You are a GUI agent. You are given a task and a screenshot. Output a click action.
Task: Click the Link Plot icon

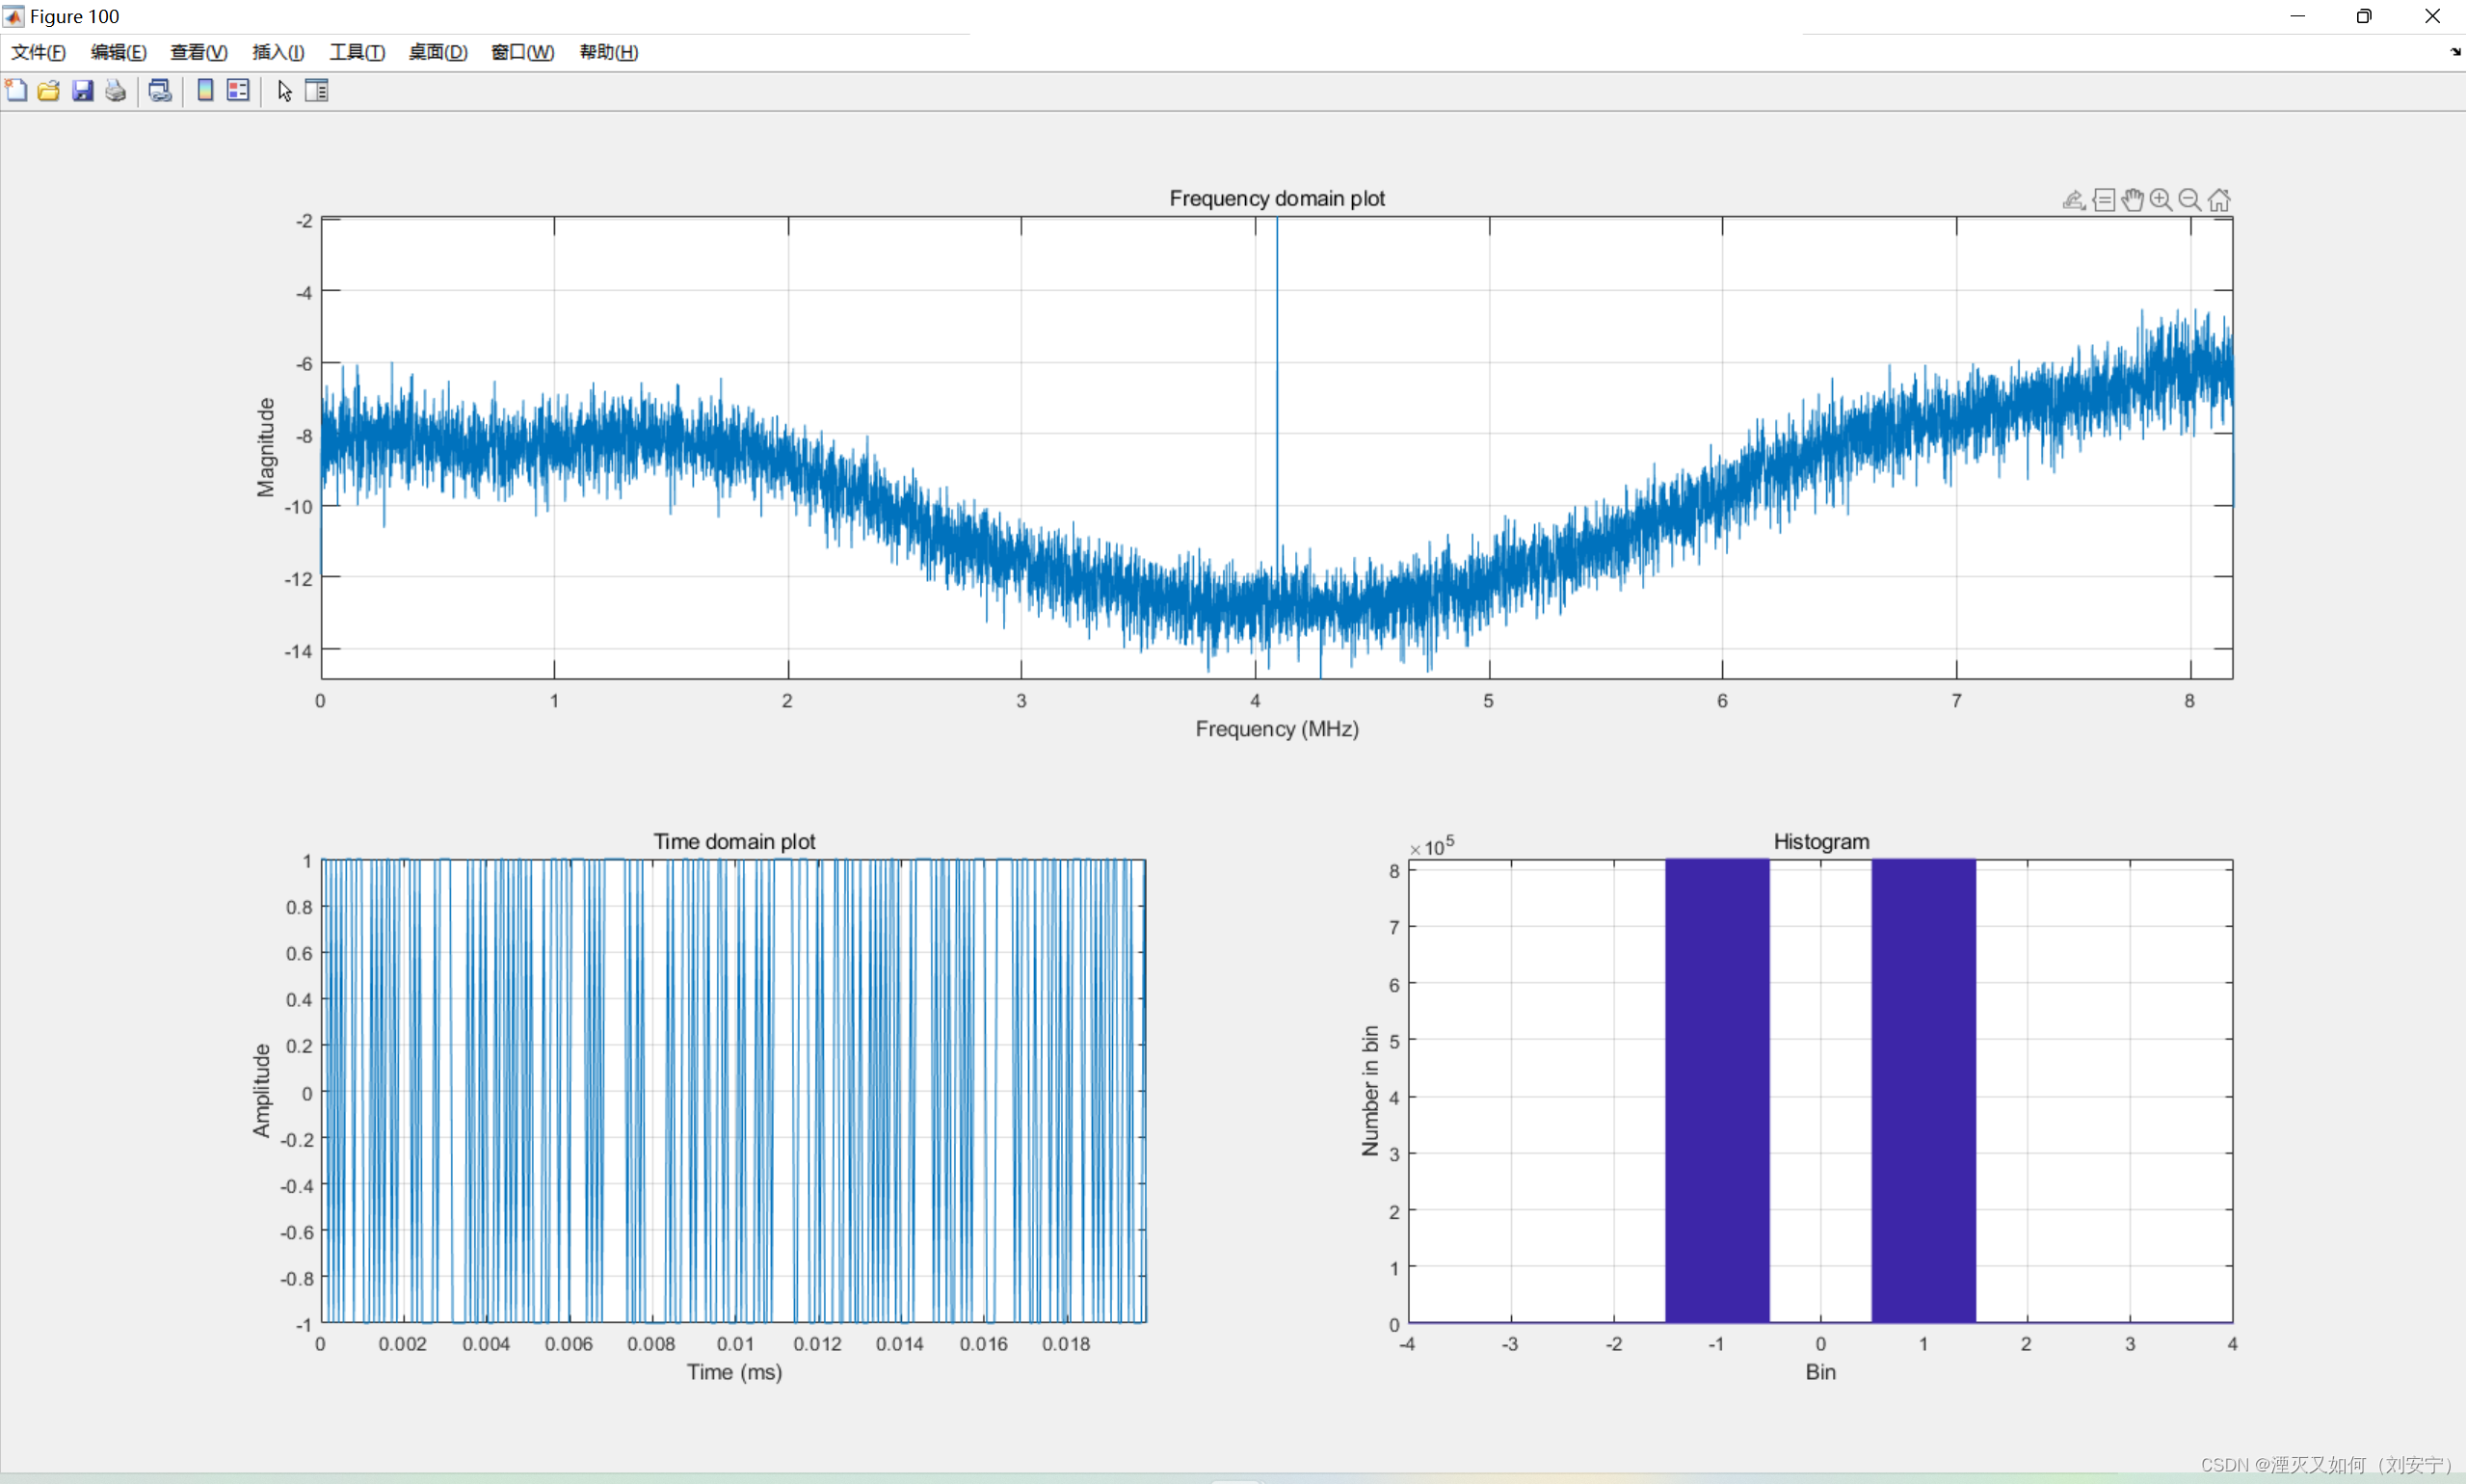(x=160, y=91)
